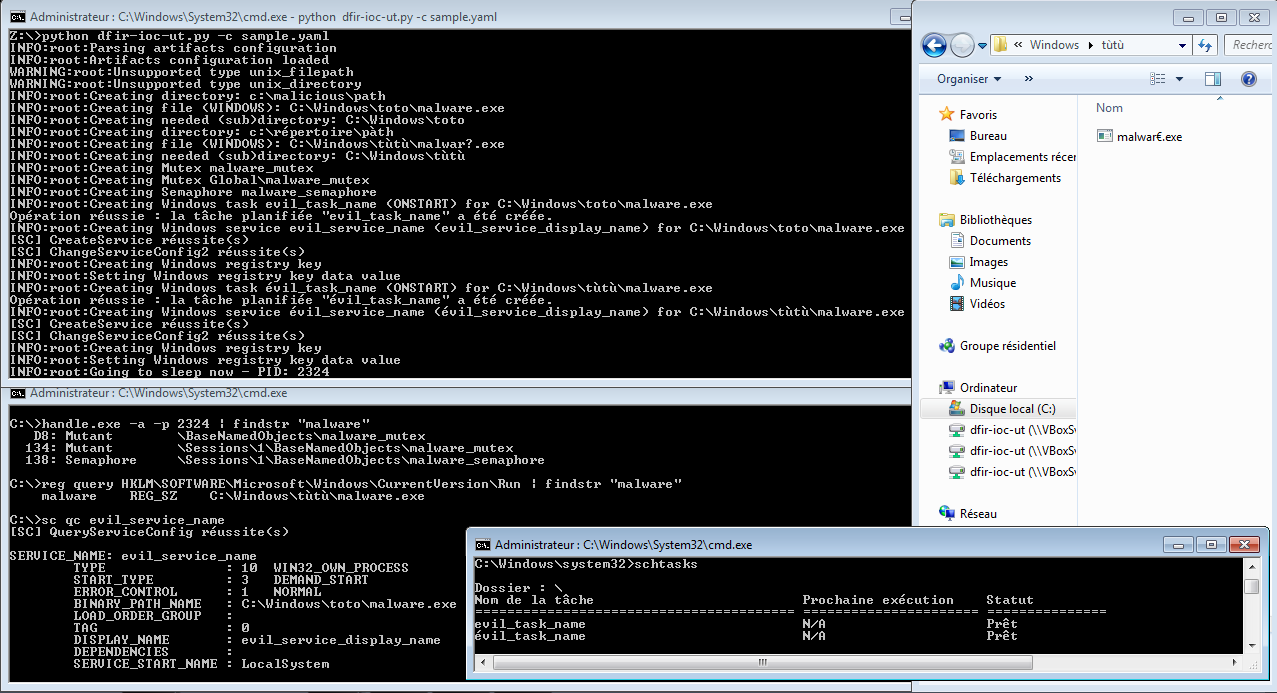1277x693 pixels.
Task: Click the Explorer Forward arrow button
Action: [x=962, y=45]
